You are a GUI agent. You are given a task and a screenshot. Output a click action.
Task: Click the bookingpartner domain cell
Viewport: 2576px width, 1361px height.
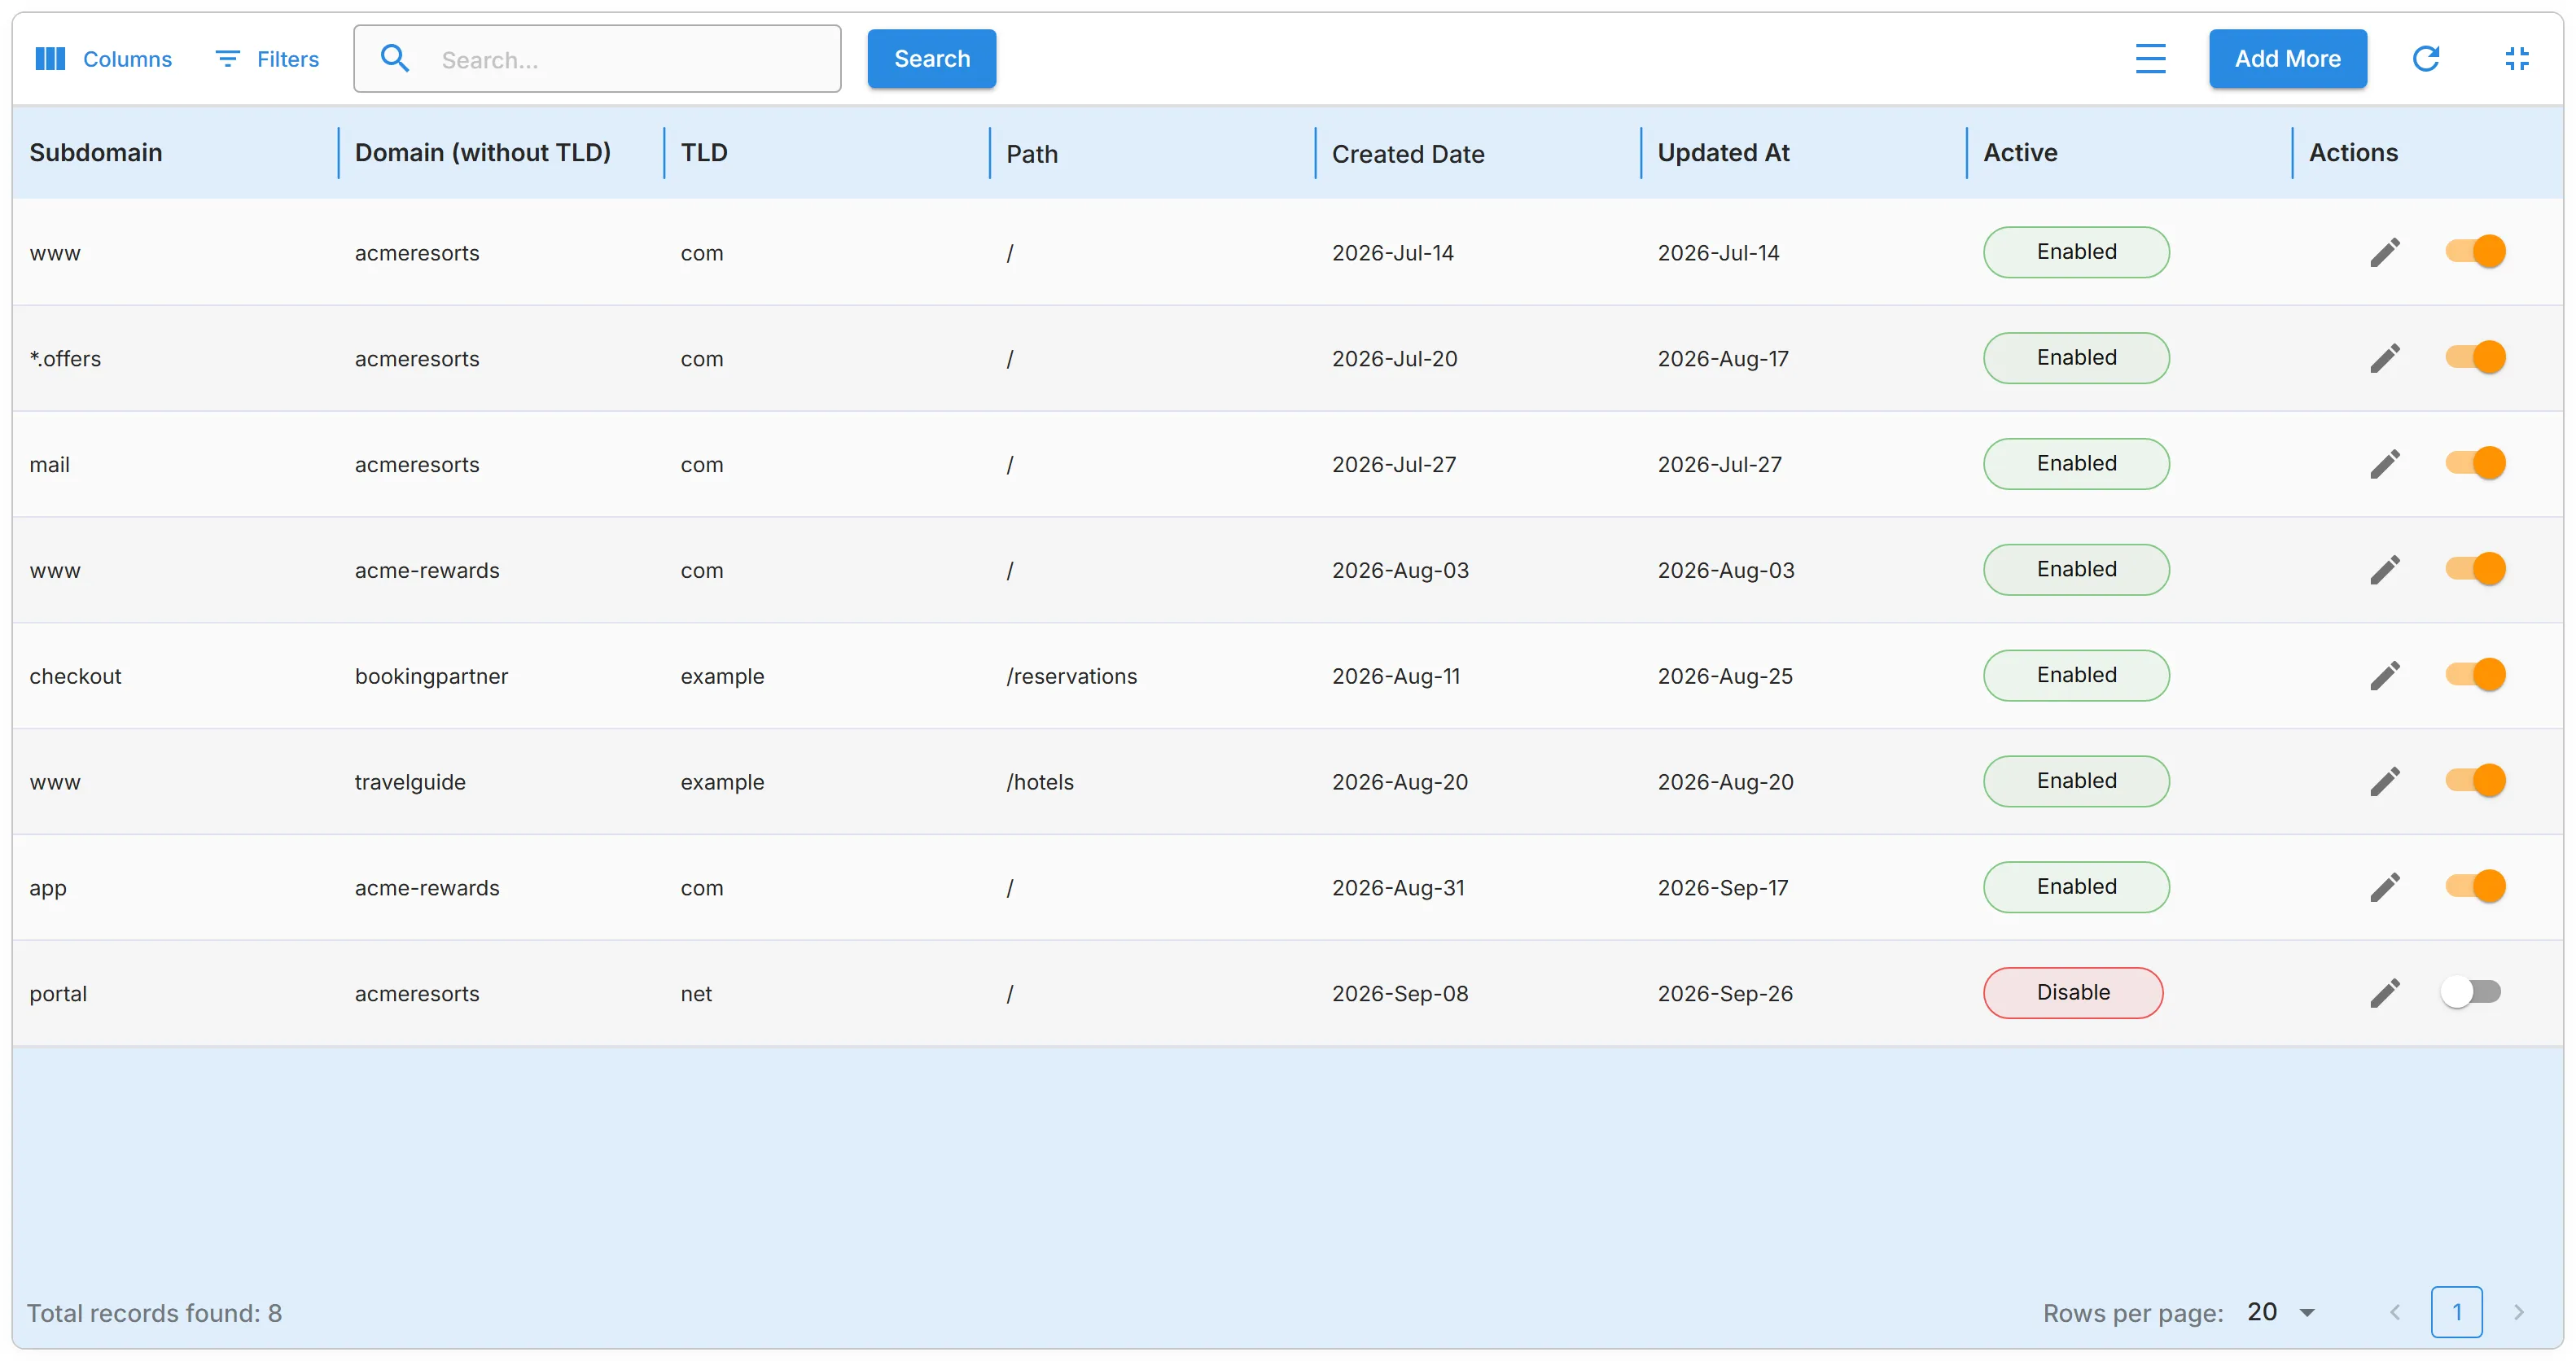(431, 676)
